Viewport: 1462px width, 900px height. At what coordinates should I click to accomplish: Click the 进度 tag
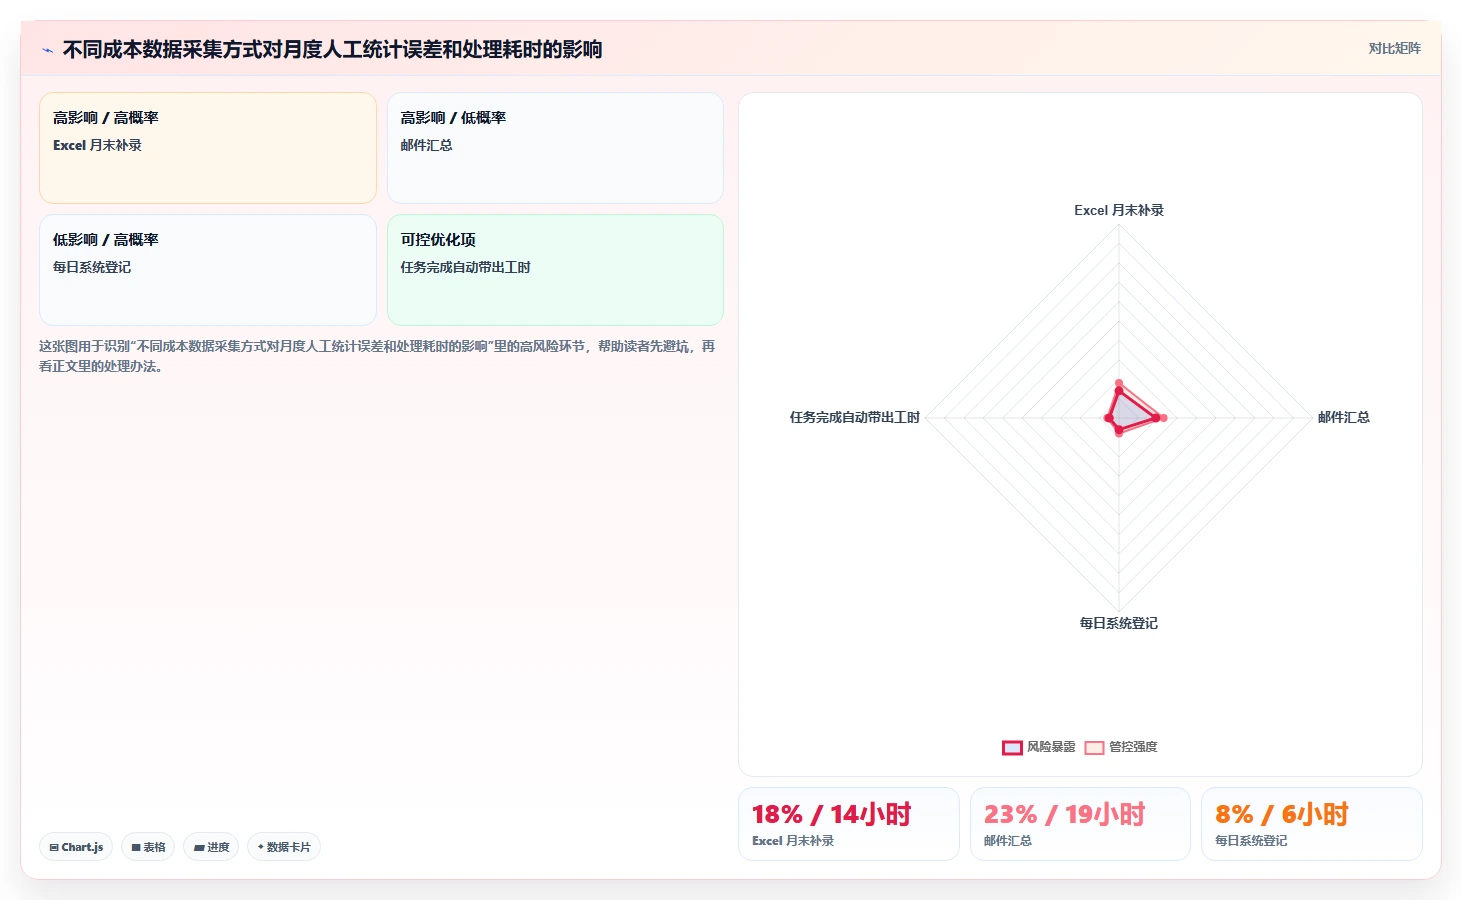click(x=211, y=847)
